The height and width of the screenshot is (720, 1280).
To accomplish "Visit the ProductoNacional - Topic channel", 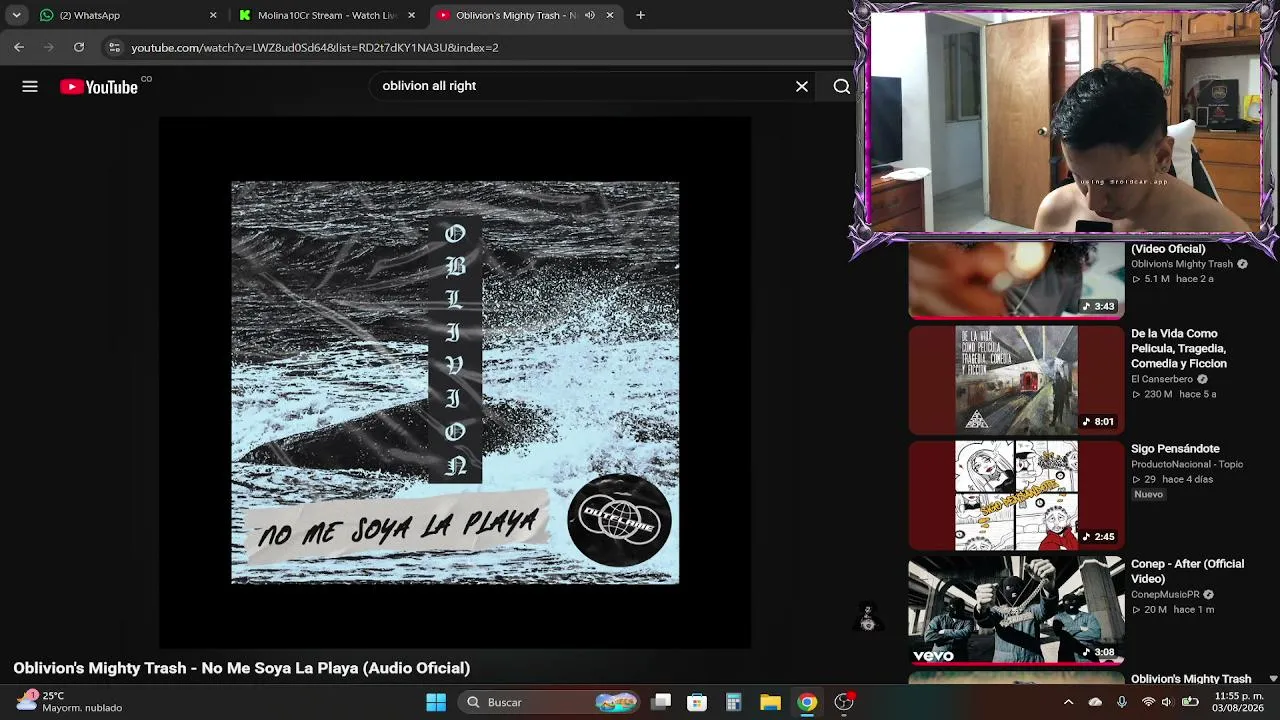I will pos(1187,464).
